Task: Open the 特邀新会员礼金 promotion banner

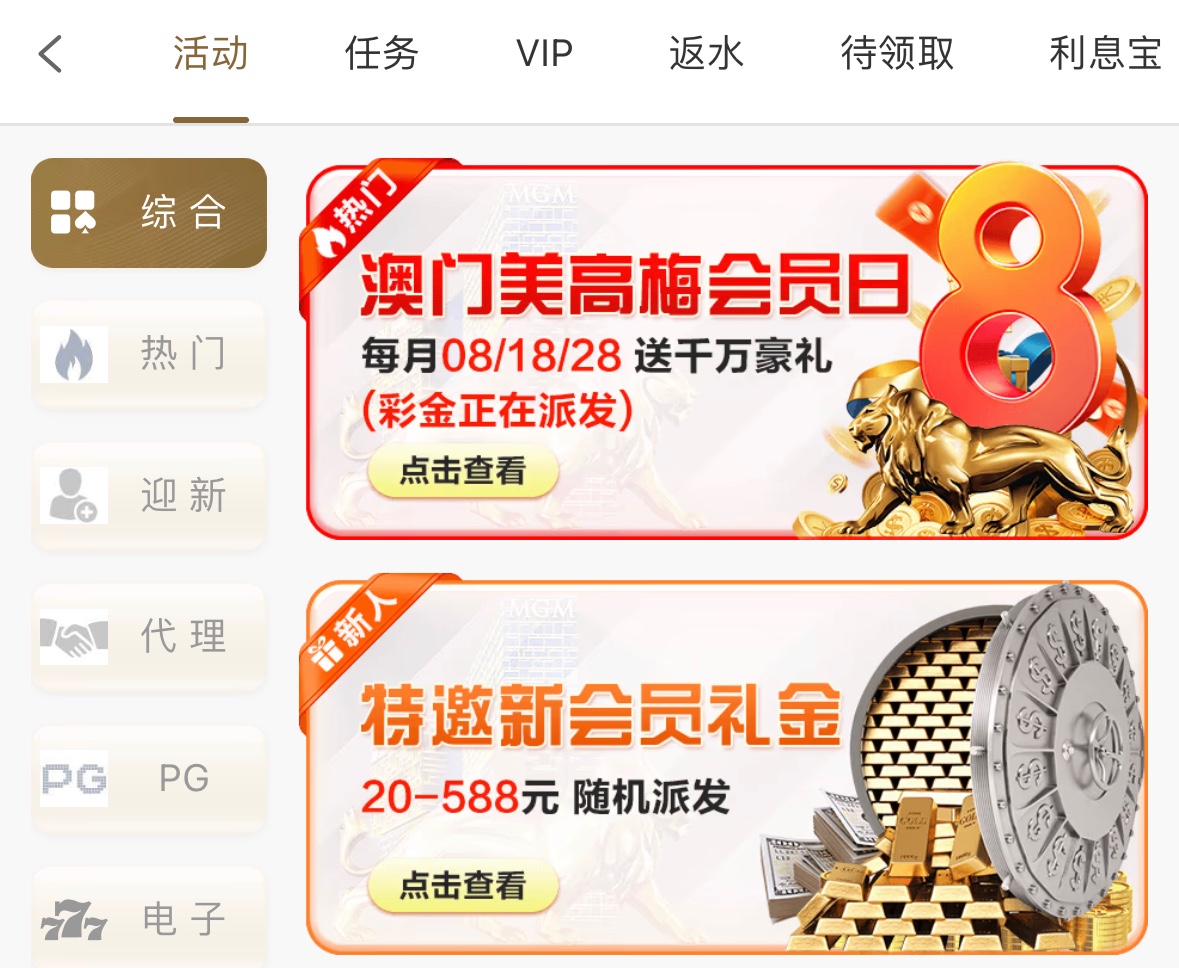Action: tap(726, 766)
